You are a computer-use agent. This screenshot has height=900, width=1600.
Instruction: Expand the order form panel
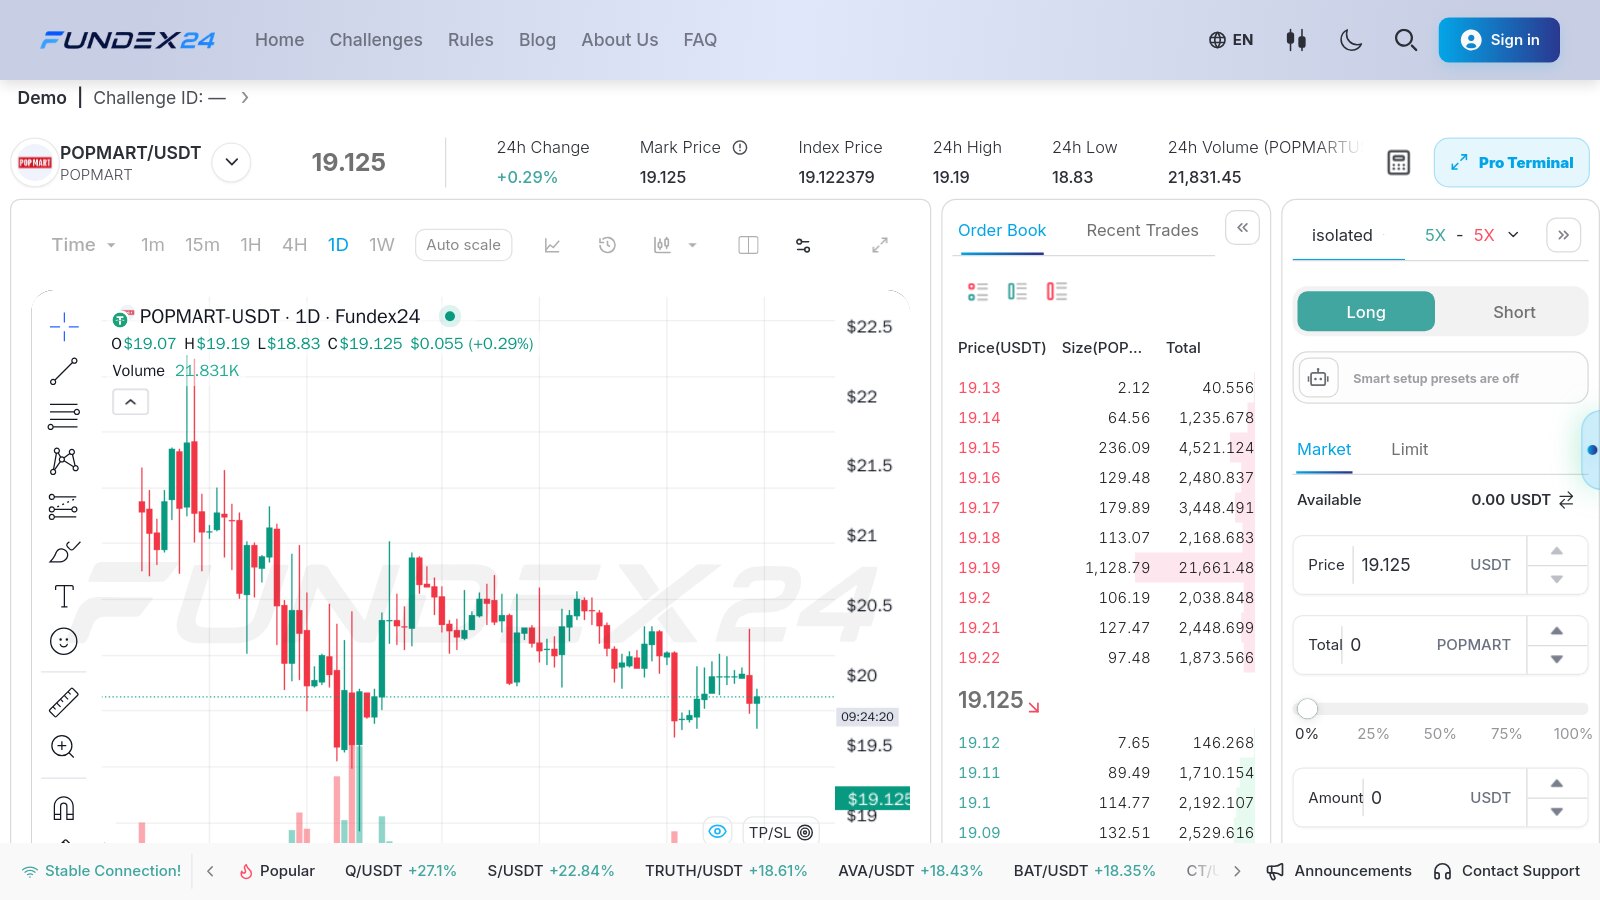(x=1564, y=235)
